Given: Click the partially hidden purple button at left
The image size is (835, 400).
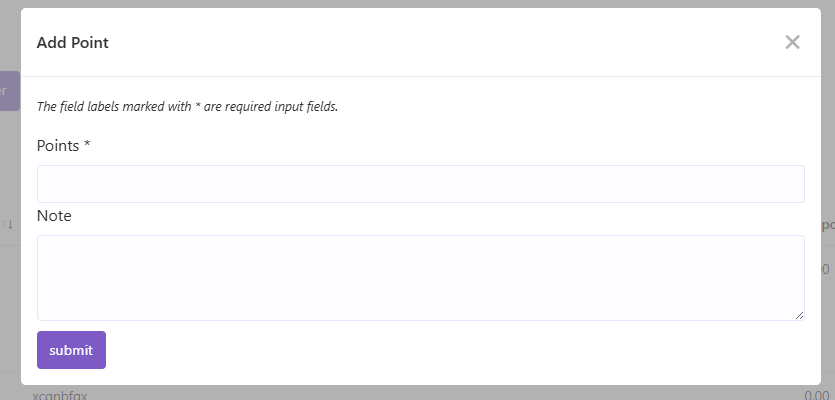Looking at the screenshot, I should pos(9,91).
